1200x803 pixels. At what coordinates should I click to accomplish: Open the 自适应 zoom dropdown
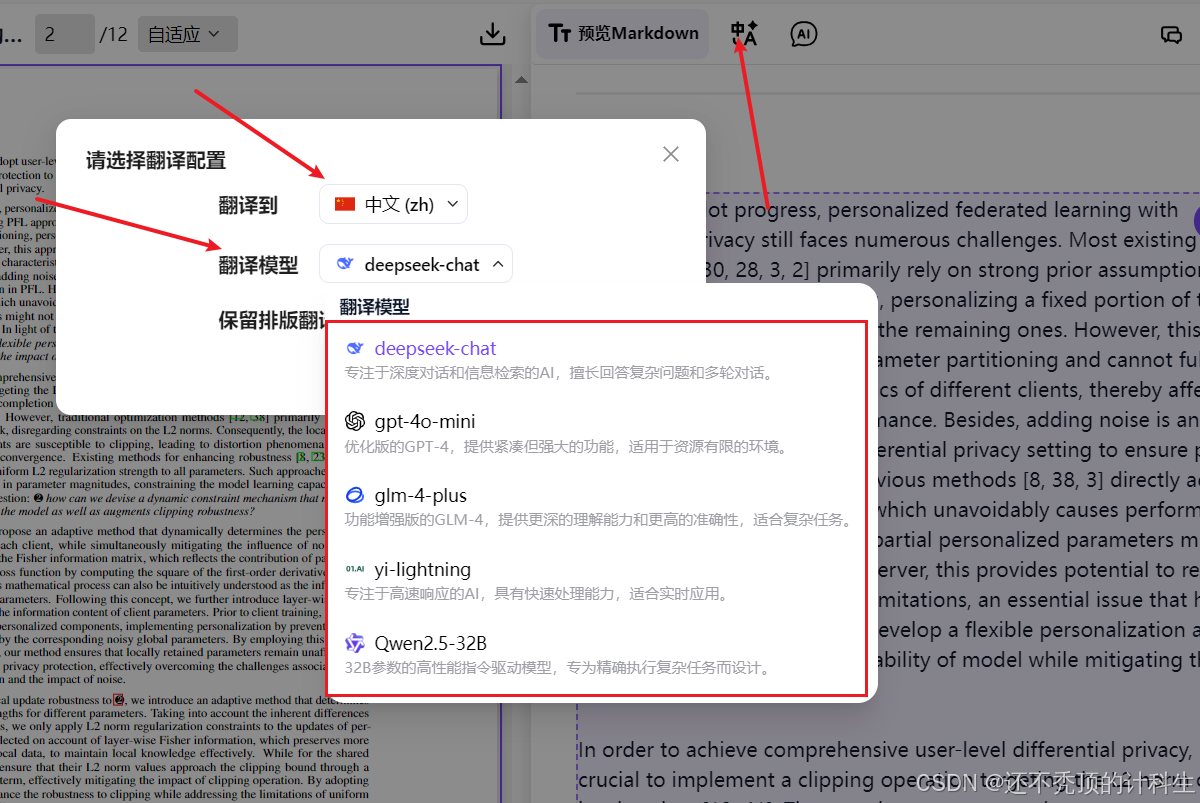pos(188,34)
